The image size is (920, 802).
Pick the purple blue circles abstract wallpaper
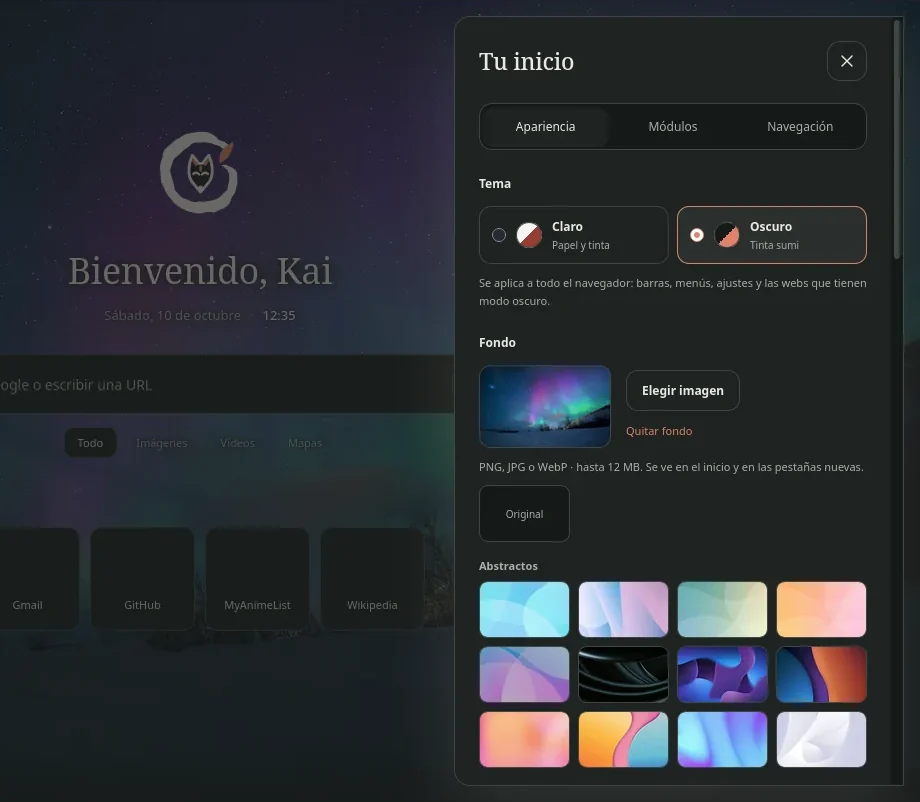[524, 675]
